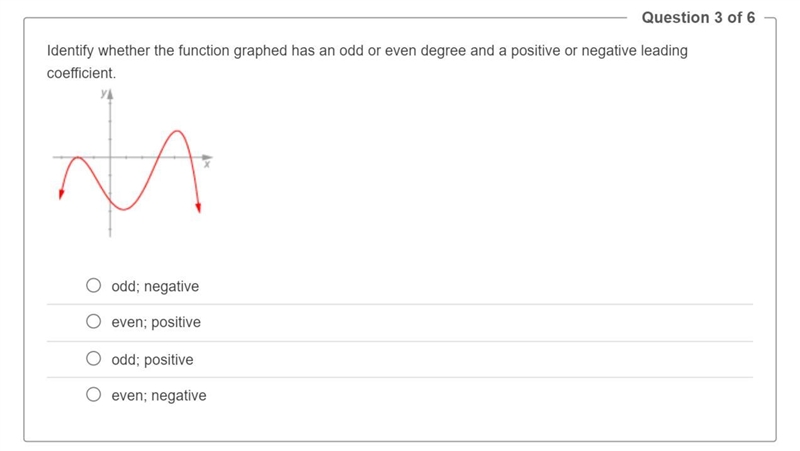Click the curve's lowest valley near the y-axis
Image resolution: width=800 pixels, height=451 pixels.
point(123,209)
